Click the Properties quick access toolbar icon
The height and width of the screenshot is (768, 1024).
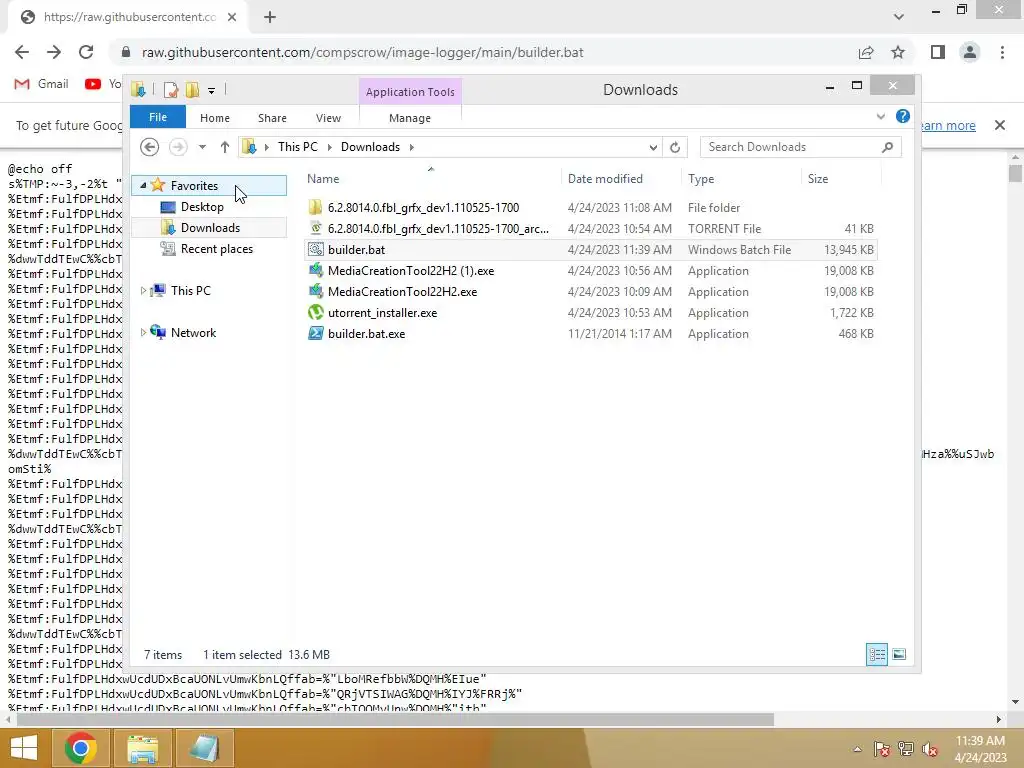(171, 89)
